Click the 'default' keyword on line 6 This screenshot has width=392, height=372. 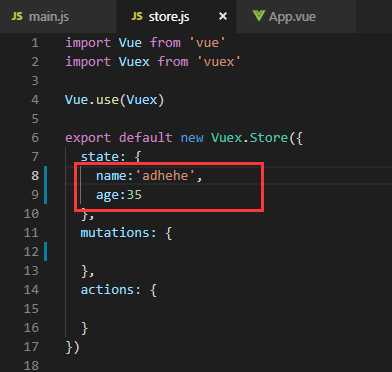[146, 137]
